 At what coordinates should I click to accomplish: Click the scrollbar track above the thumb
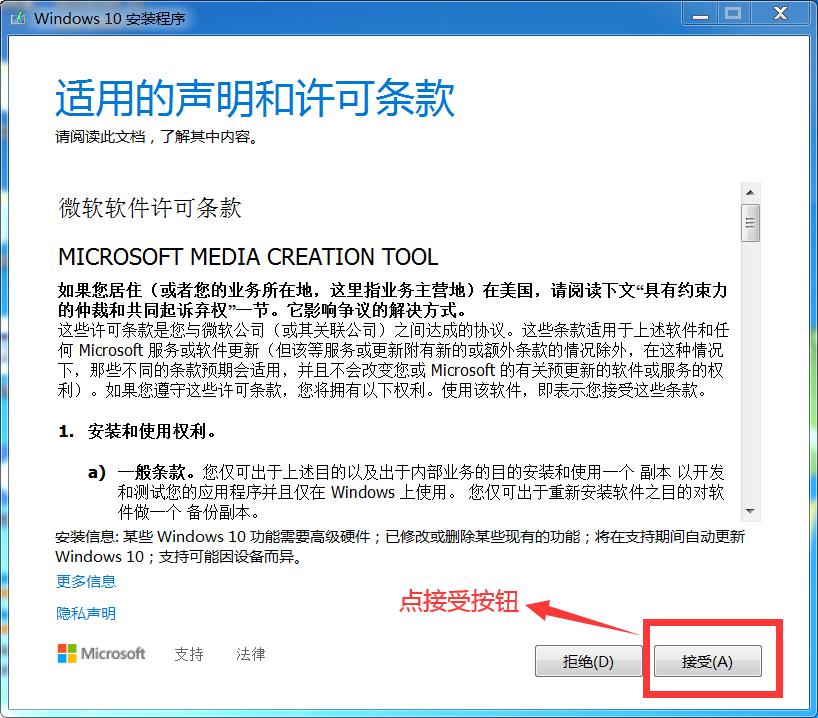click(749, 204)
